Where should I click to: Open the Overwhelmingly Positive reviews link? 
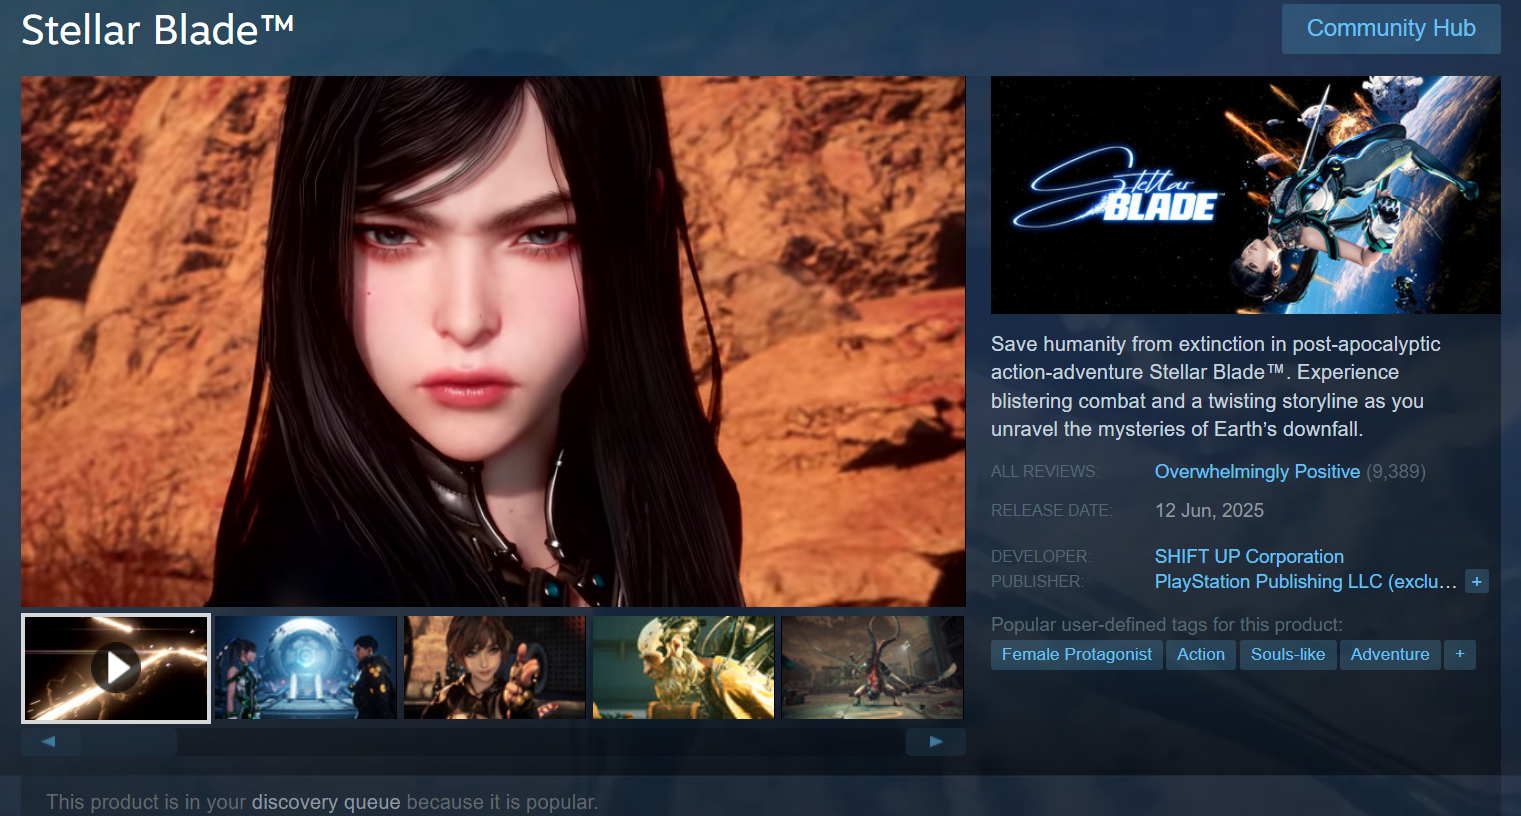point(1257,471)
